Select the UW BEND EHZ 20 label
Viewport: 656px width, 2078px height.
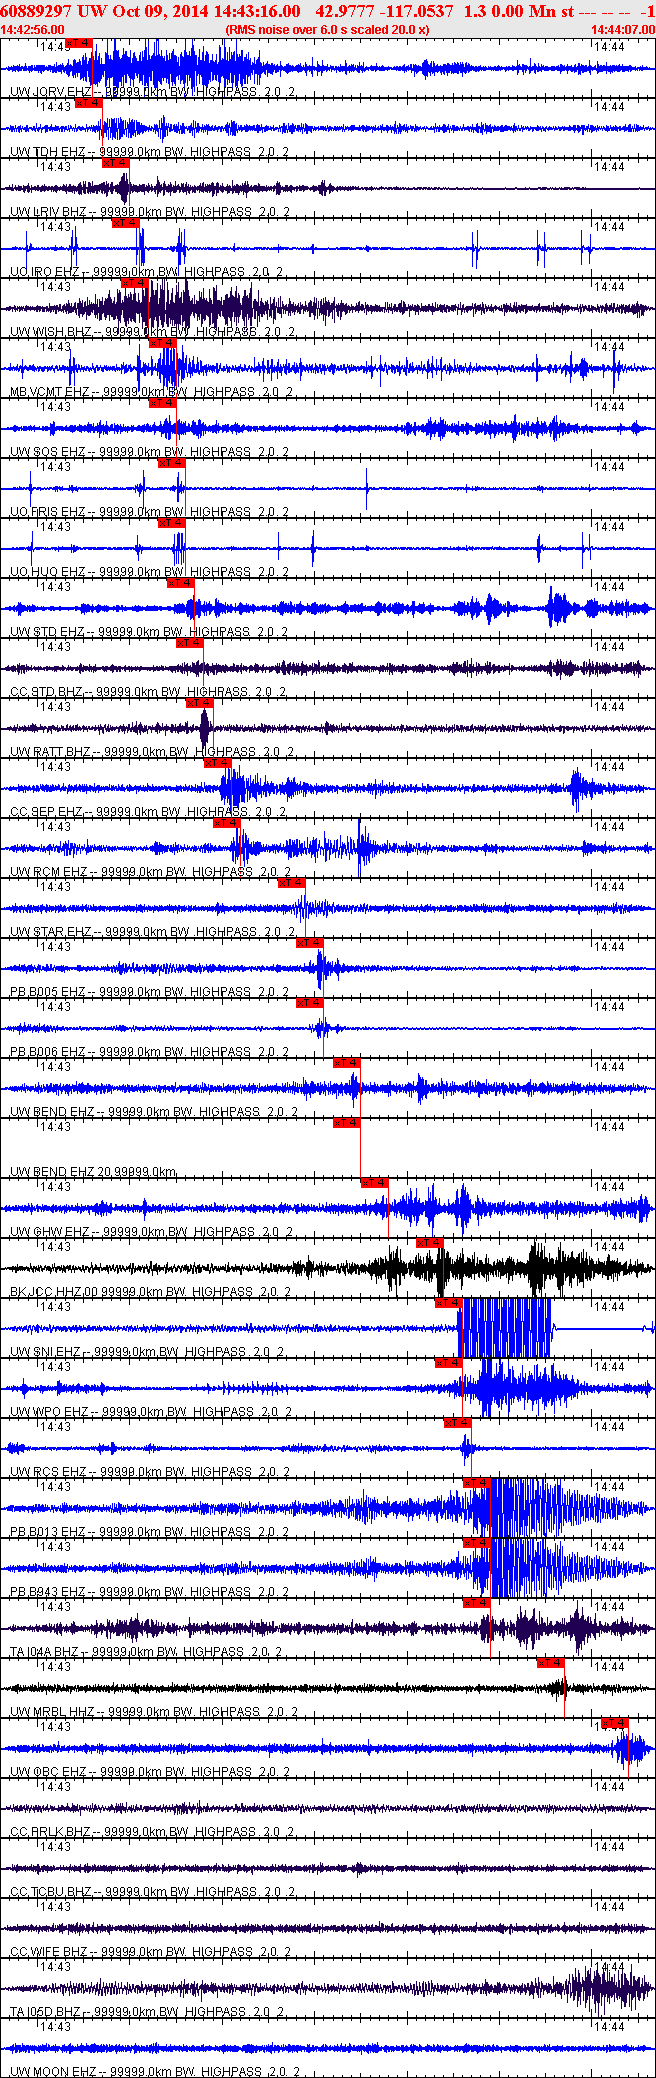93,1172
